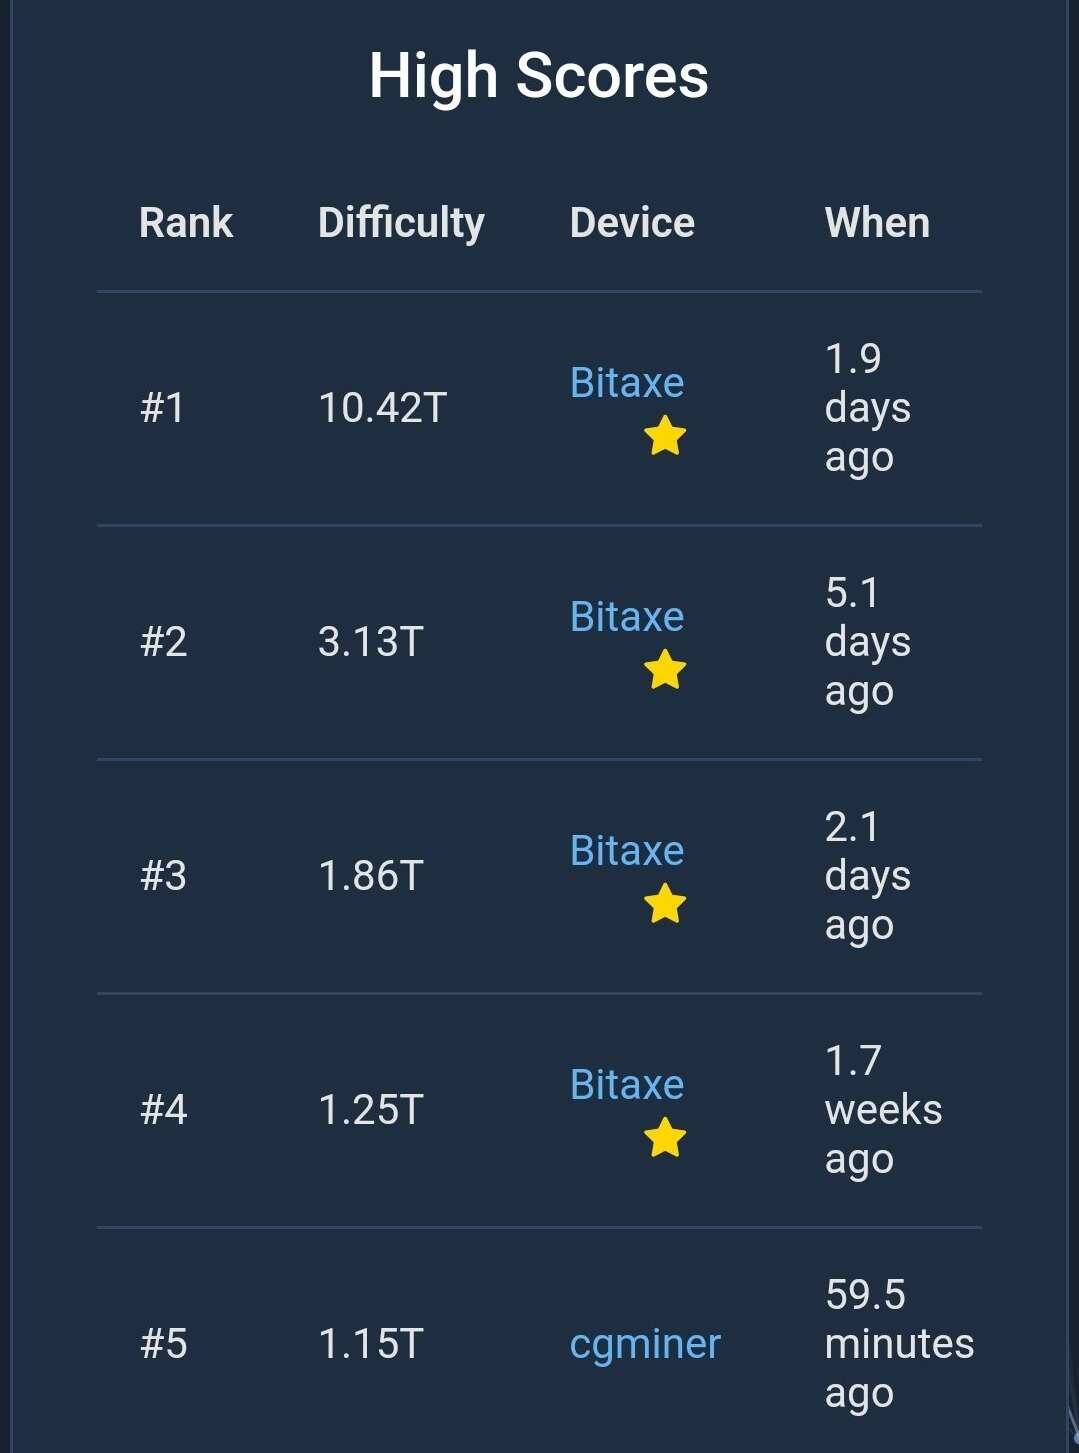Open the cgminer device link
This screenshot has width=1079, height=1453.
pos(645,1345)
